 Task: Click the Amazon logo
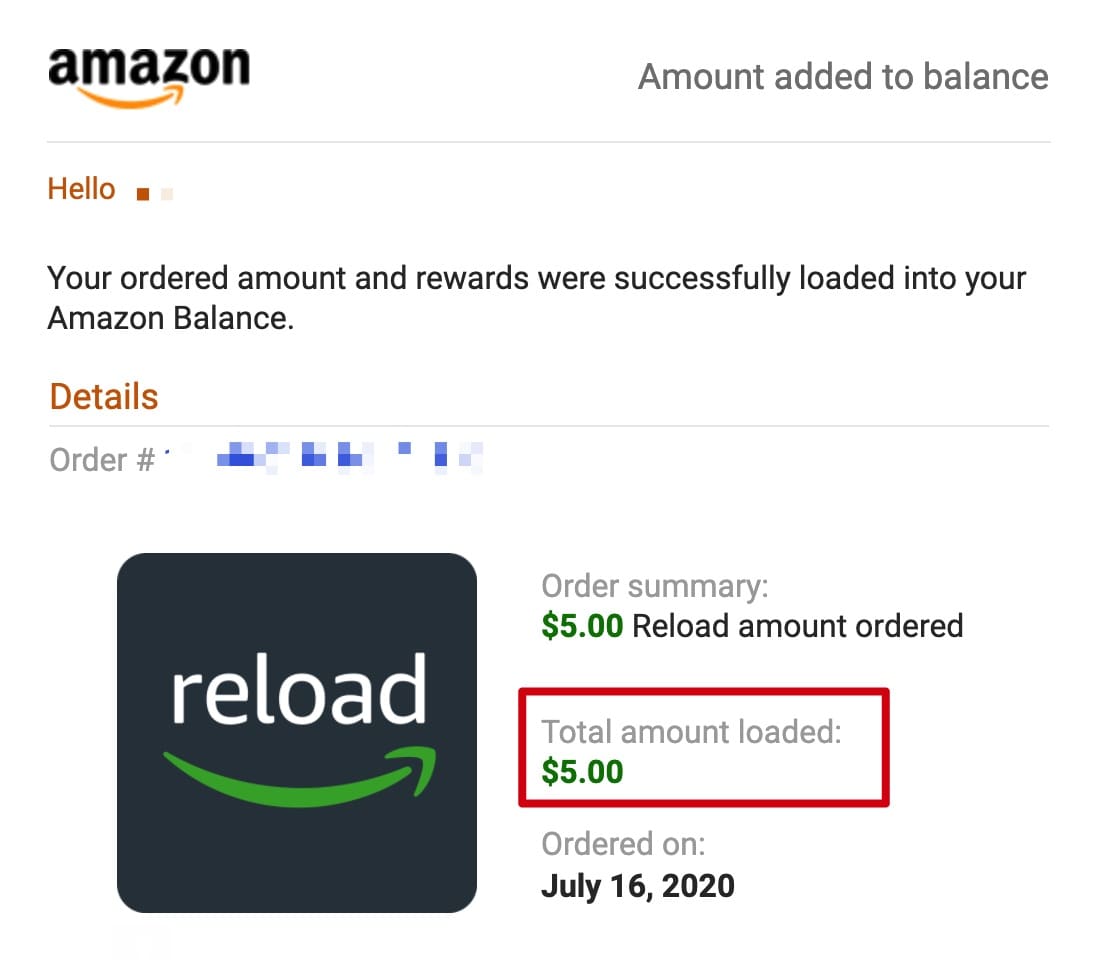pos(148,68)
